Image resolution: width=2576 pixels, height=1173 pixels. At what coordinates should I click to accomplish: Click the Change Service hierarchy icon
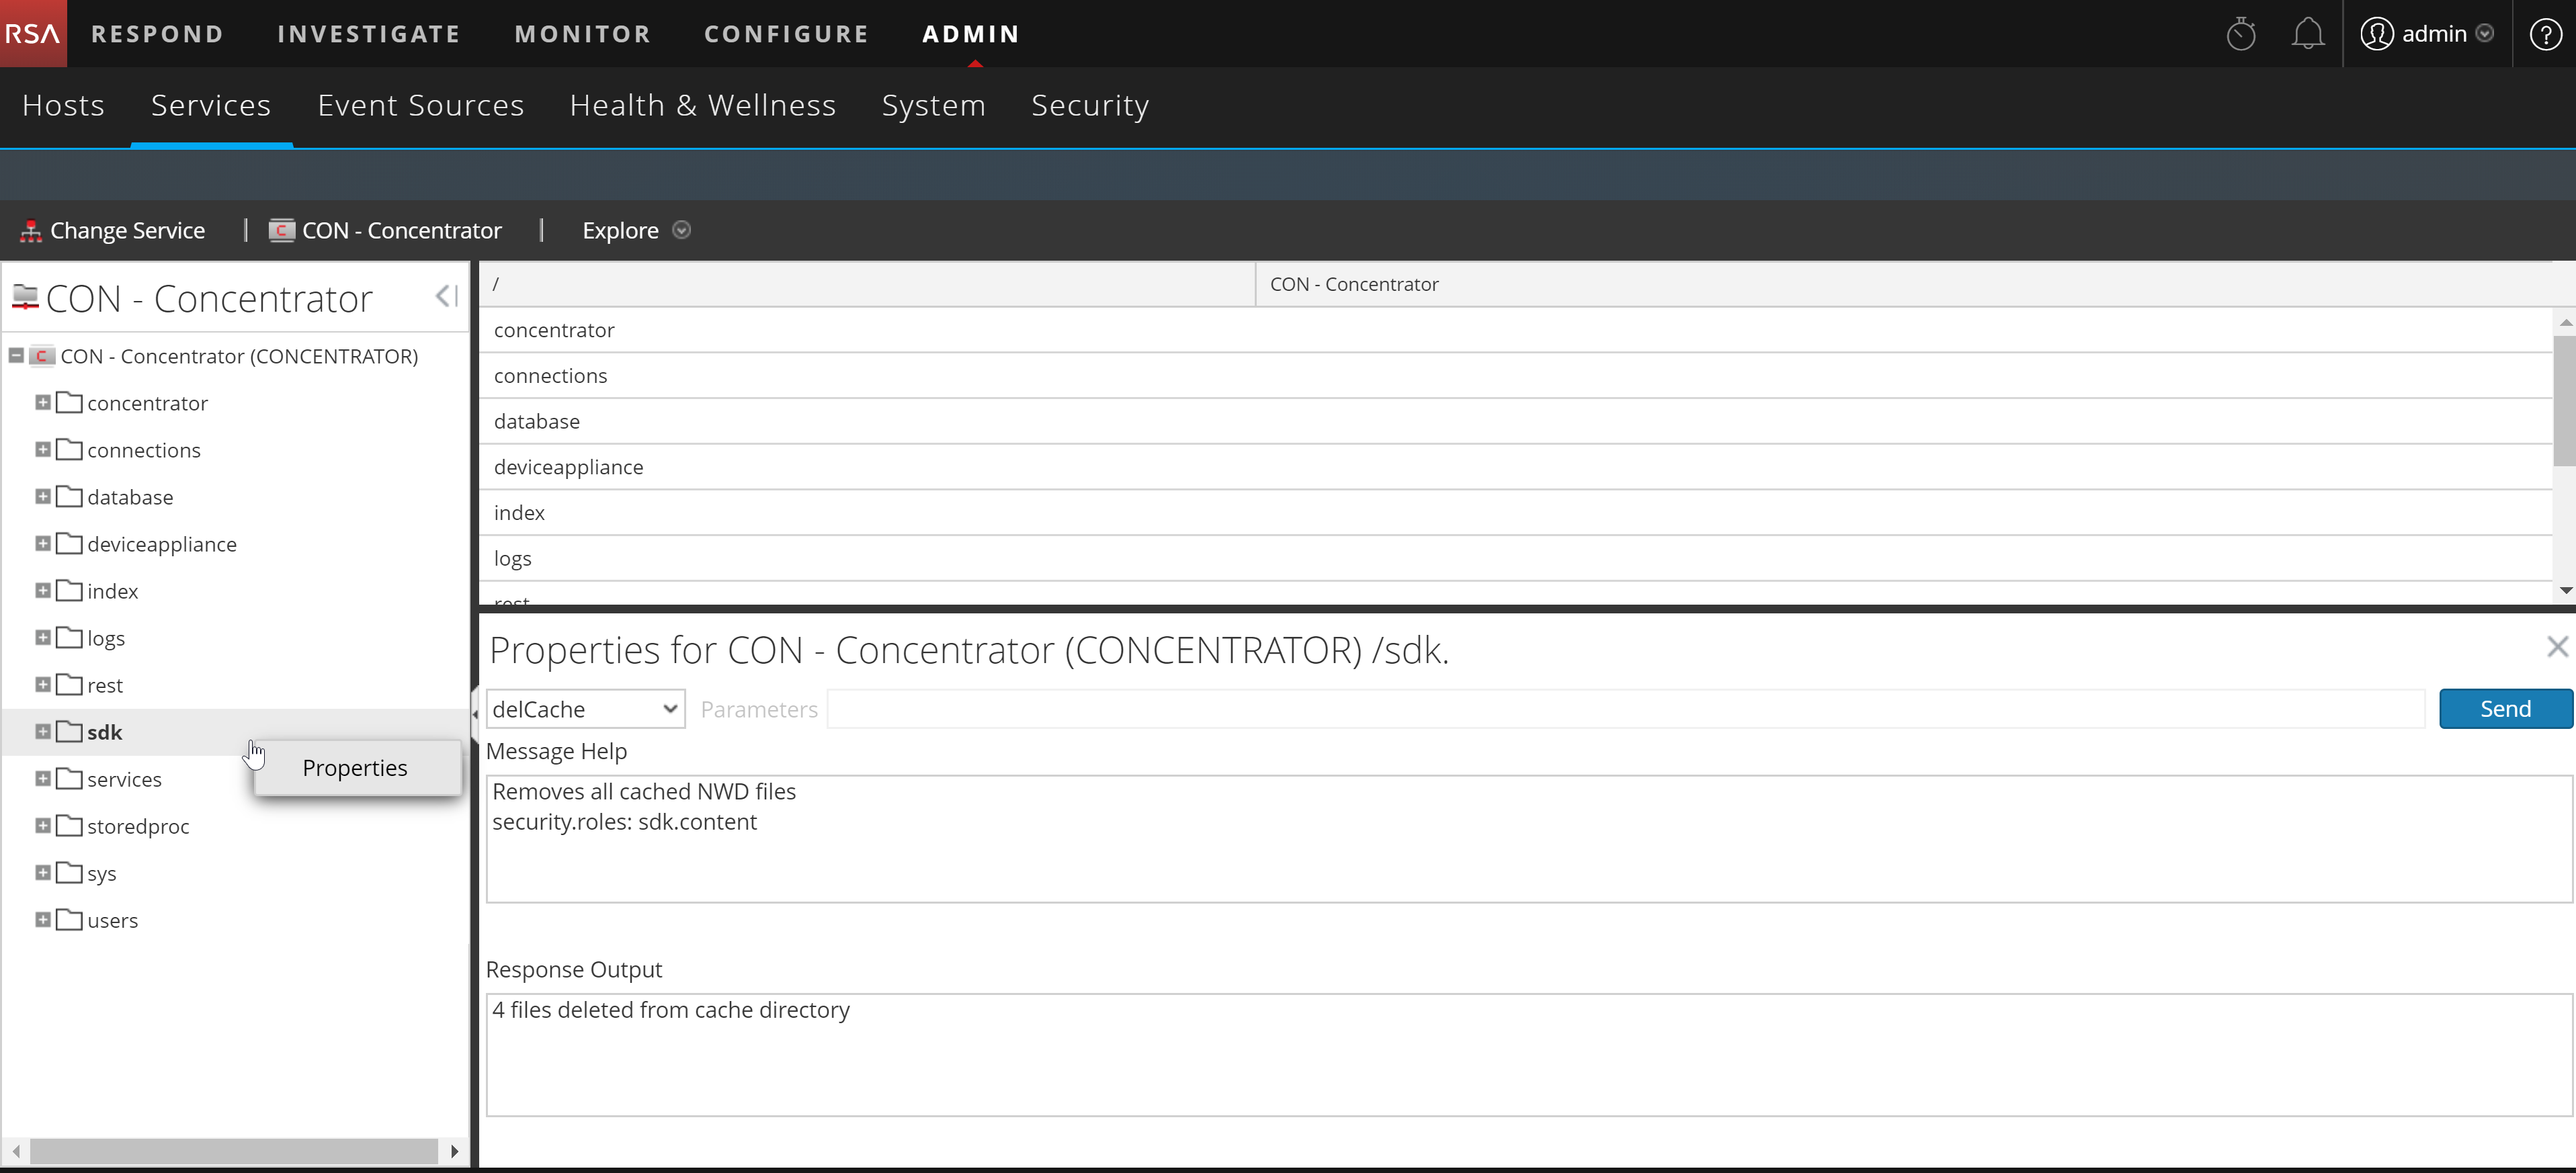30,230
